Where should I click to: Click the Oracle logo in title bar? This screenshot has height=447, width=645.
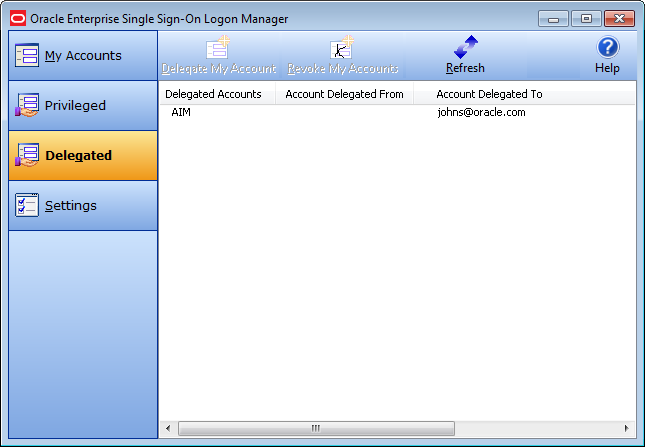[18, 19]
